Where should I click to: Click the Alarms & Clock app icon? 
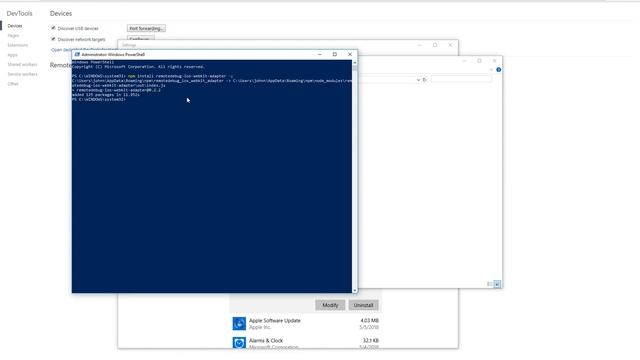[239, 343]
